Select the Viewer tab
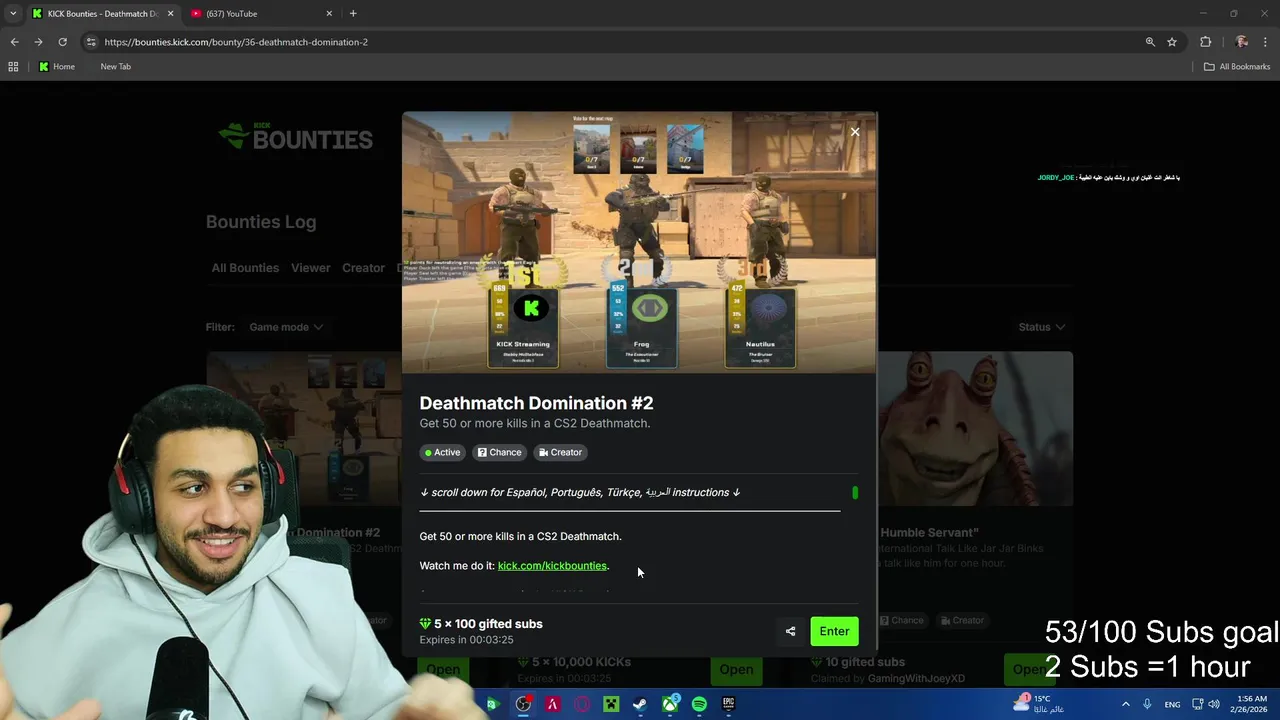 [310, 268]
